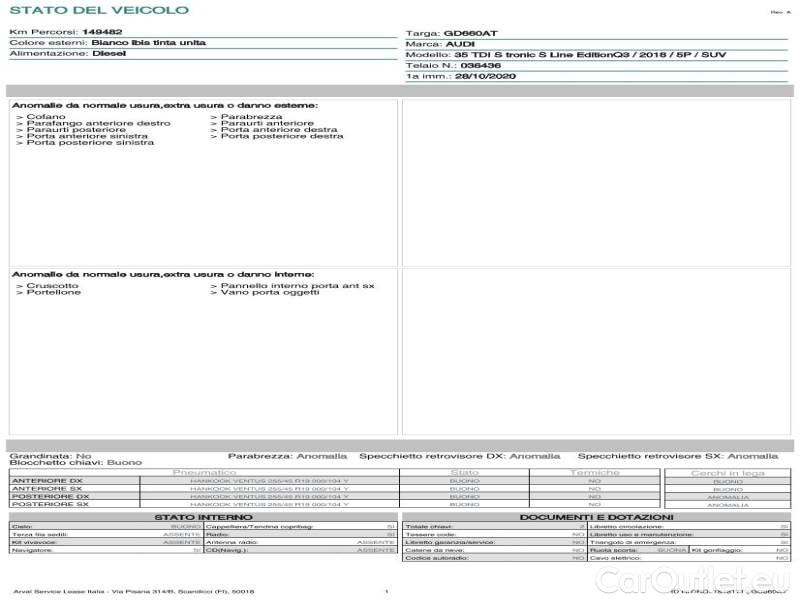This screenshot has height=600, width=800.
Task: Select the 'Km Percorsi: 149482' line
Action: [66, 32]
